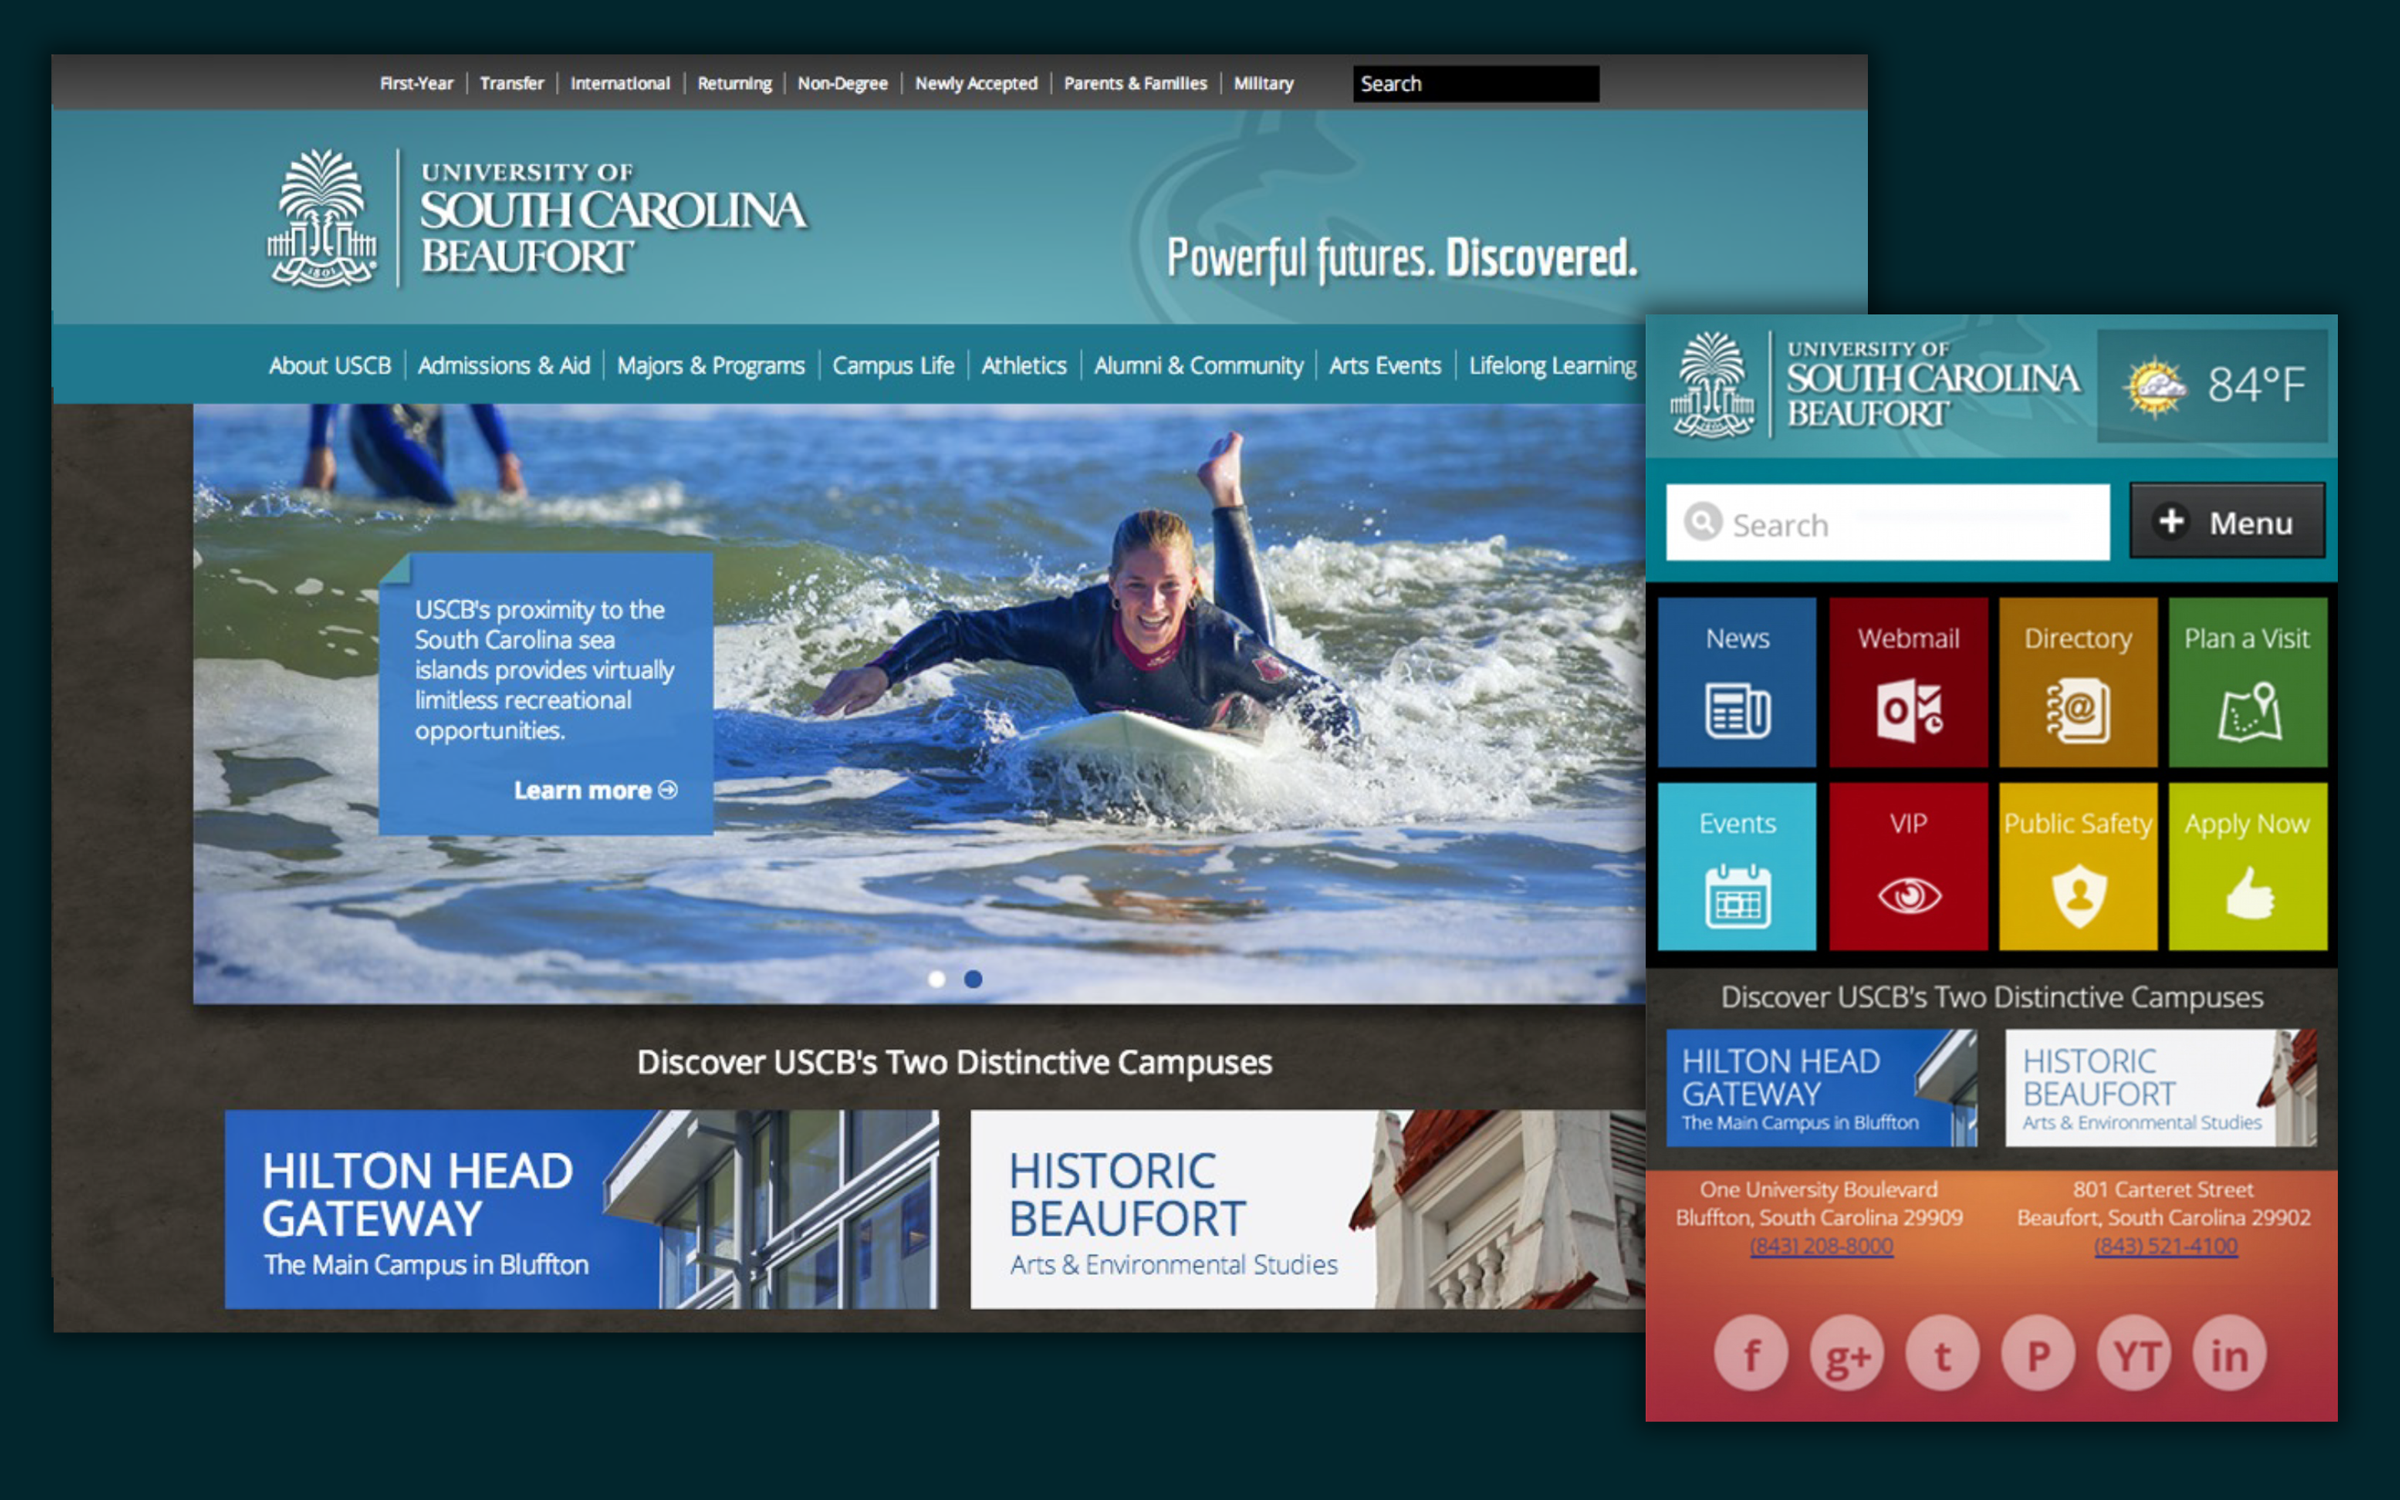Click the News tile icon
This screenshot has width=2400, height=1500.
(x=1737, y=712)
